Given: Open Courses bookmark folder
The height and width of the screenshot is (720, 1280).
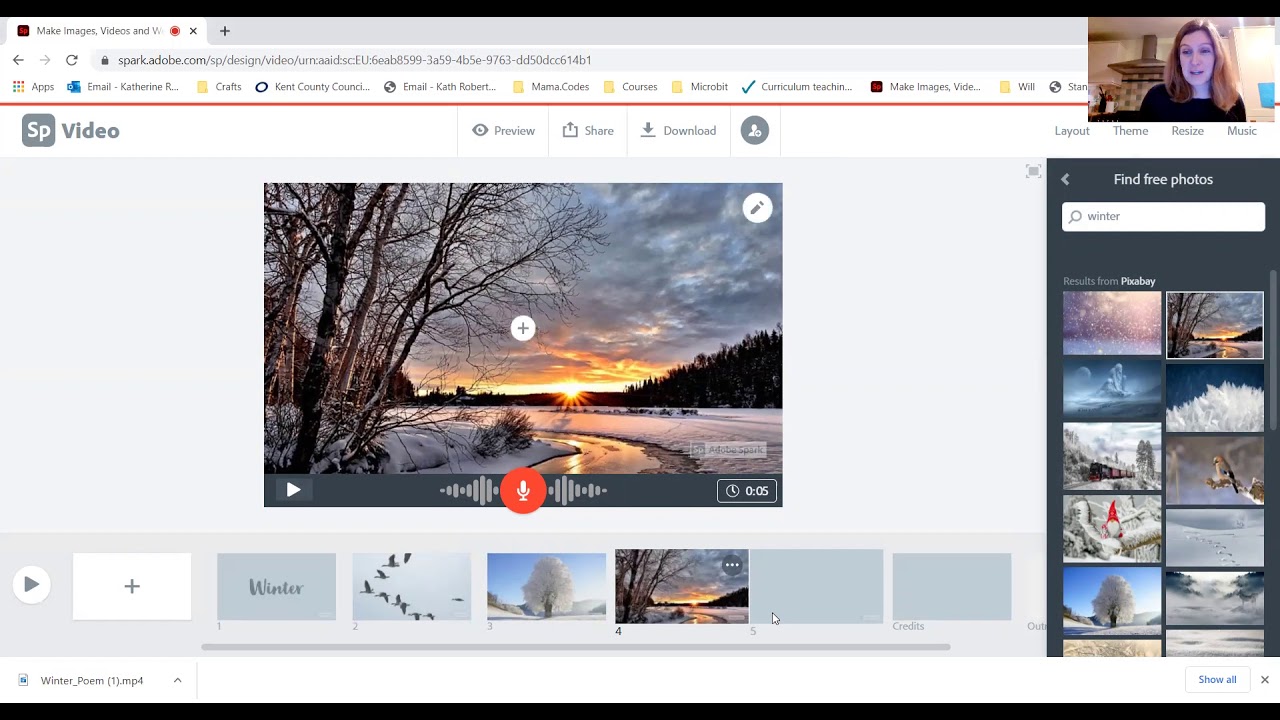Looking at the screenshot, I should click(x=630, y=87).
